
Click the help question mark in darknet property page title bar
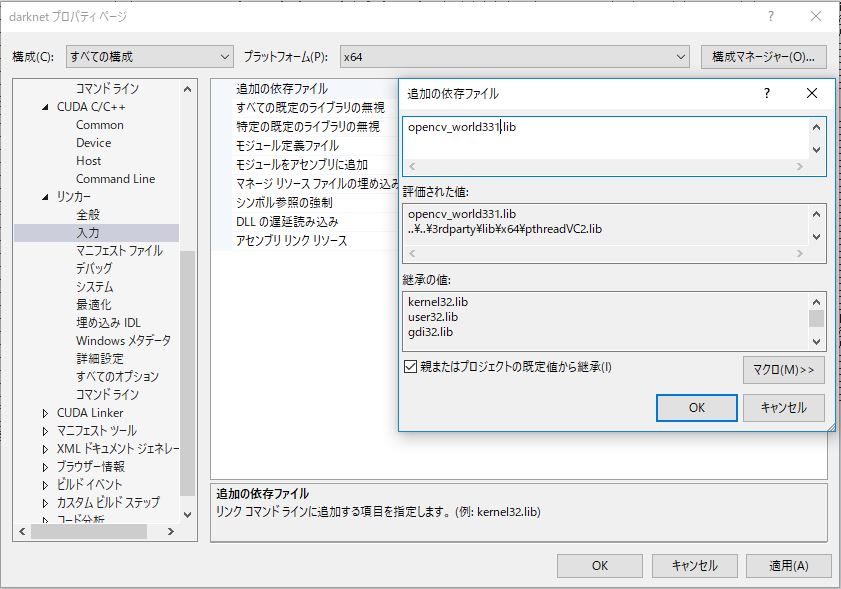(771, 17)
